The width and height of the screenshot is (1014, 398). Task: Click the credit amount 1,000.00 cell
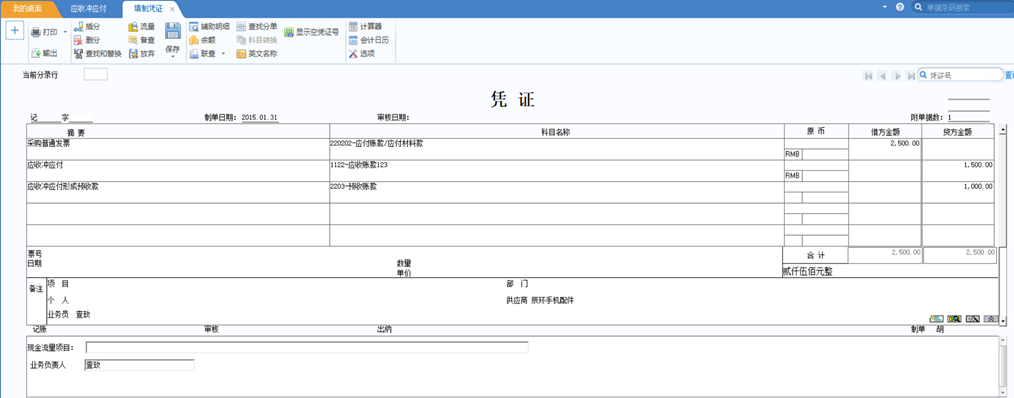point(958,192)
